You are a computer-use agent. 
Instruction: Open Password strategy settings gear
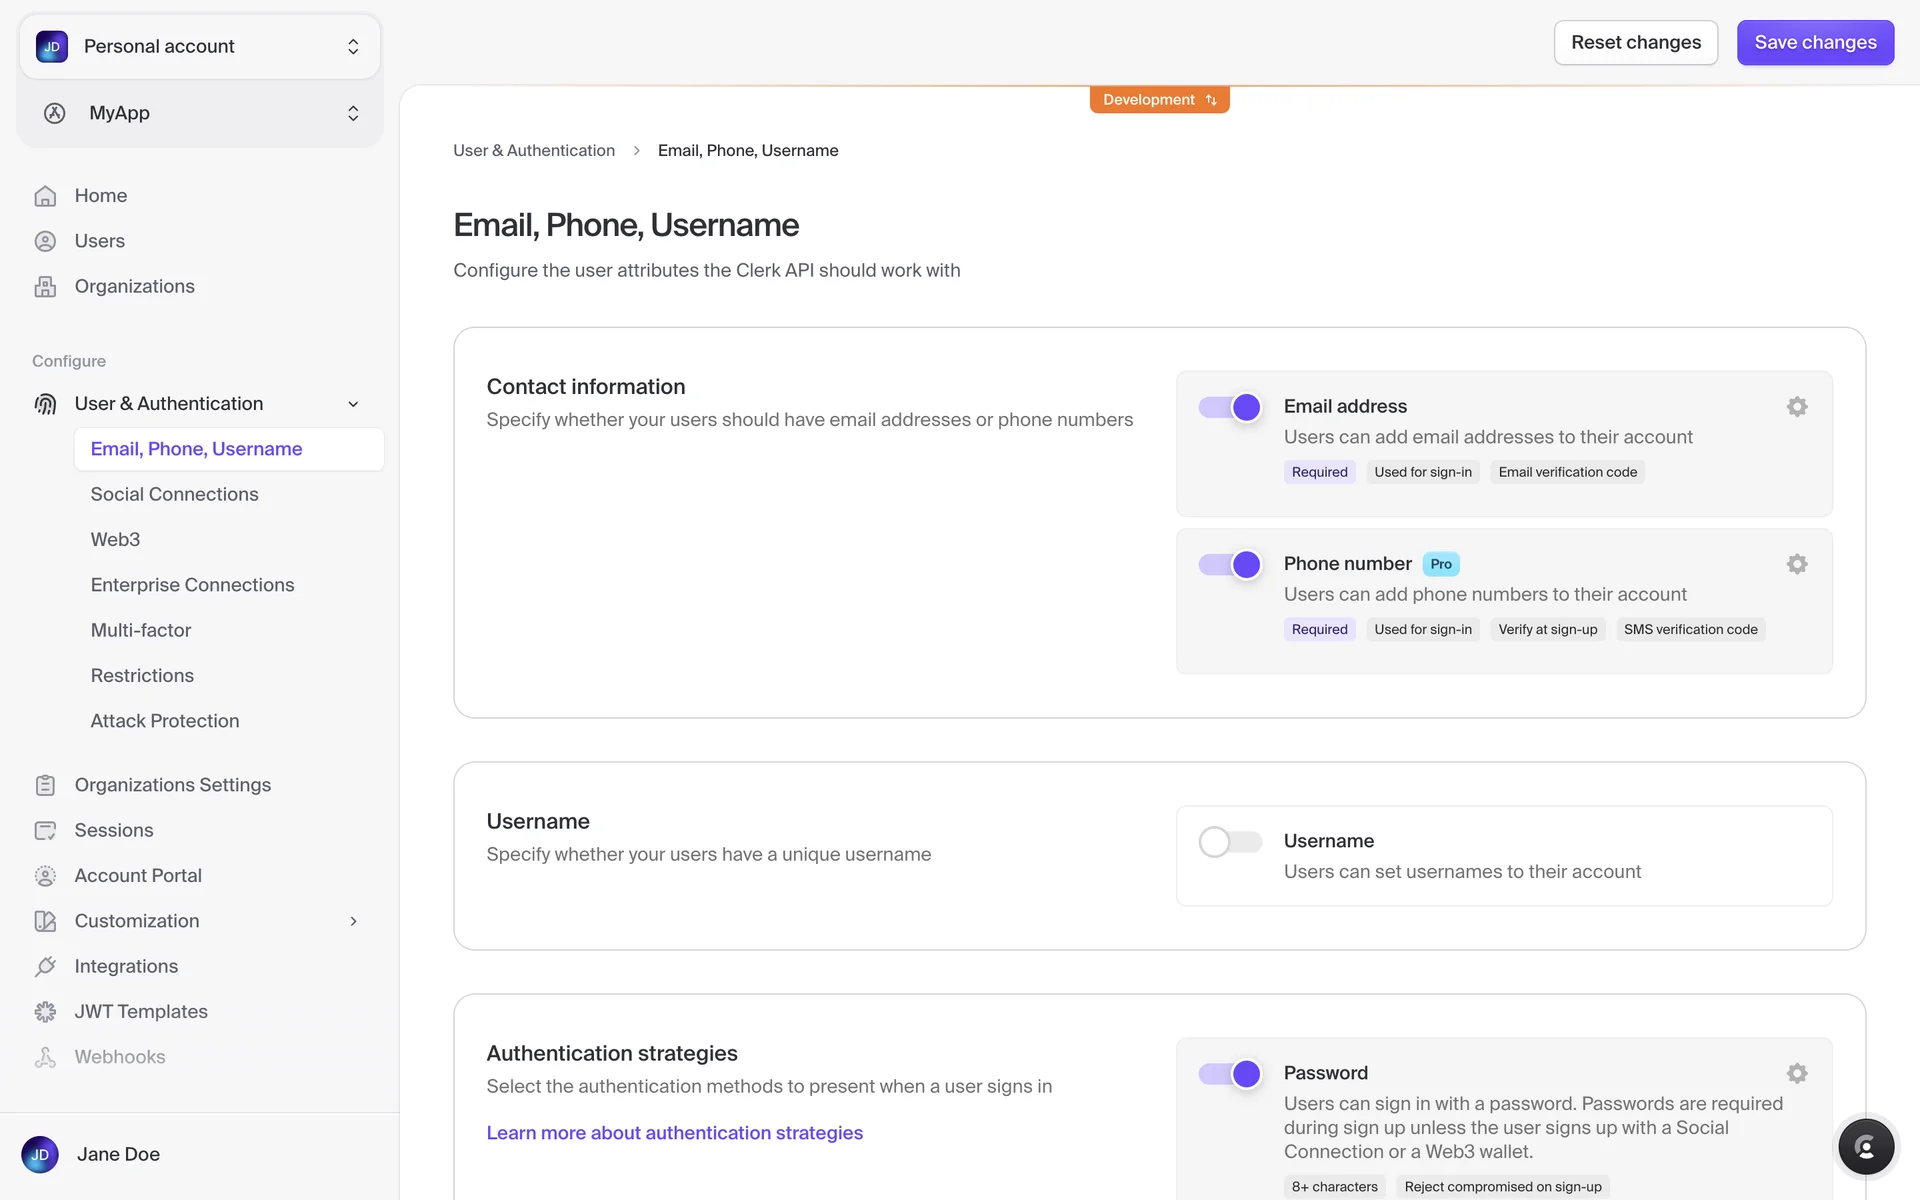(1796, 1073)
